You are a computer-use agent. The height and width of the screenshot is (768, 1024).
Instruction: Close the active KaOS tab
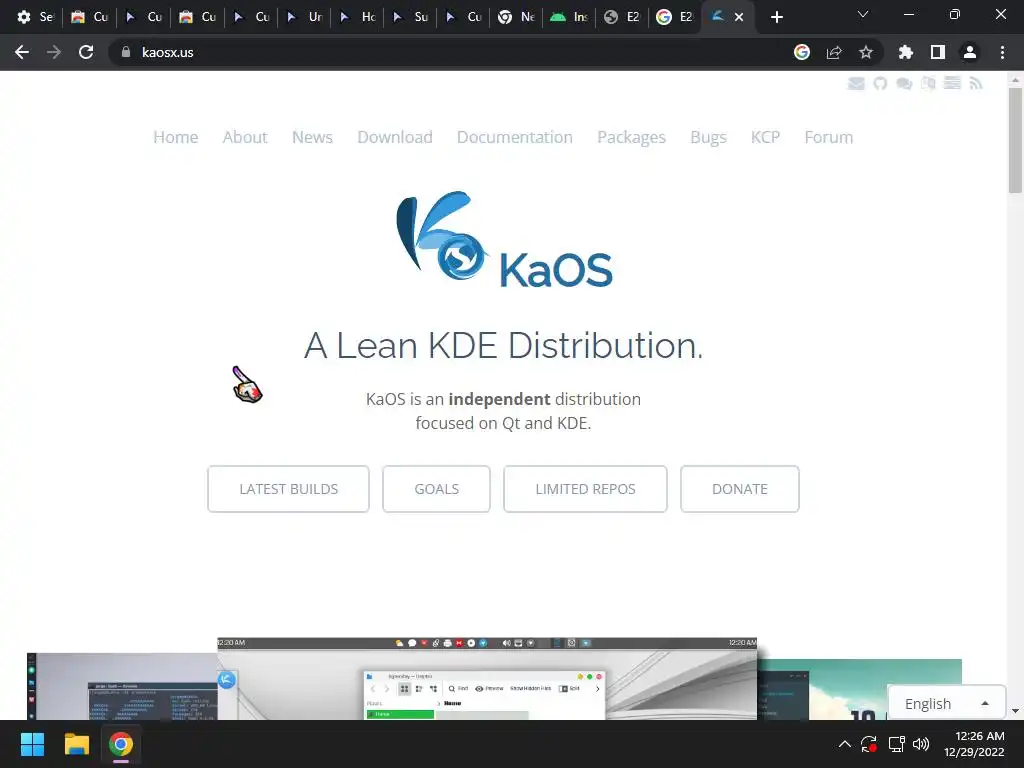[739, 17]
